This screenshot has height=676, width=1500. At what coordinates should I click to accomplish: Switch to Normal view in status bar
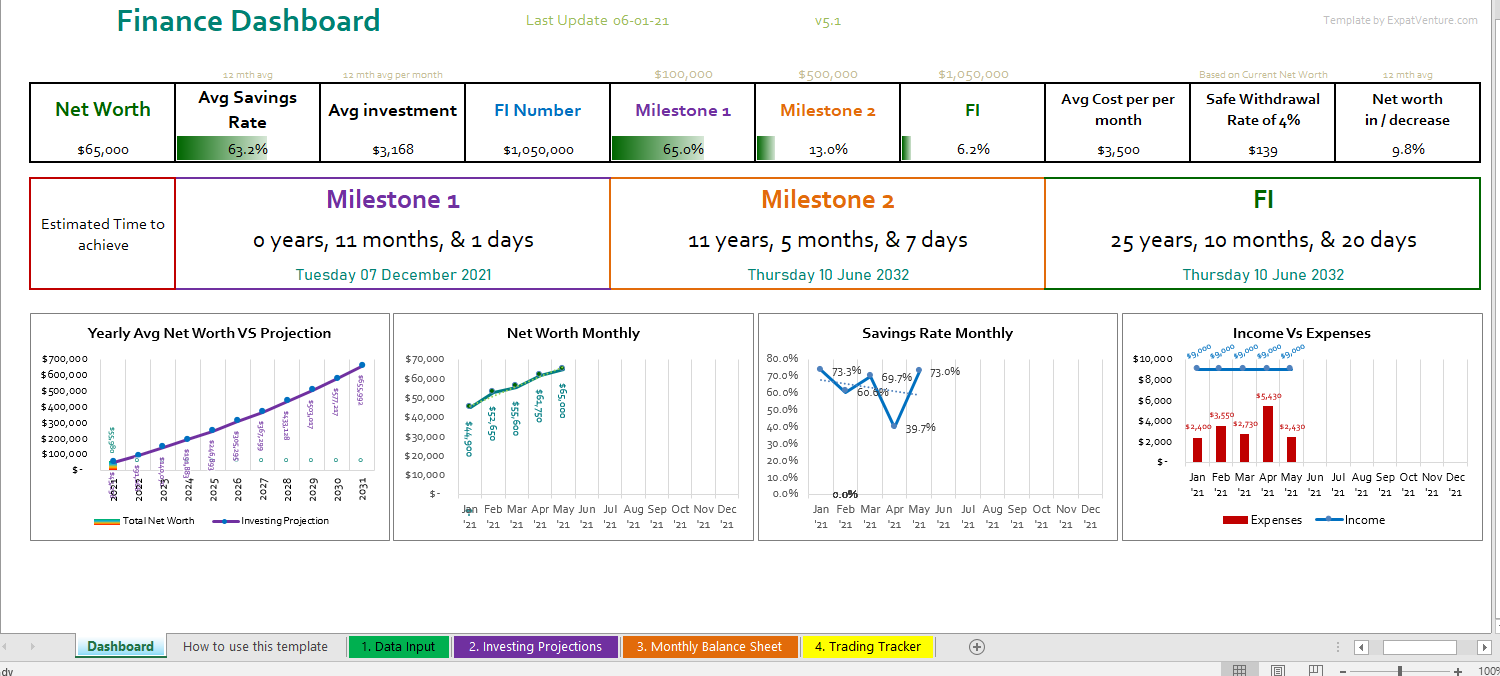tap(1239, 670)
